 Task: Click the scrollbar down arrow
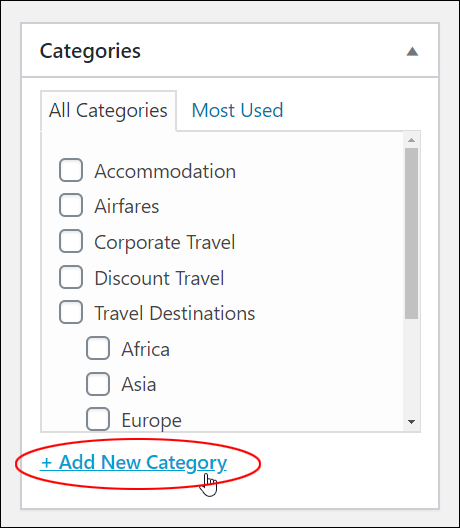(411, 422)
